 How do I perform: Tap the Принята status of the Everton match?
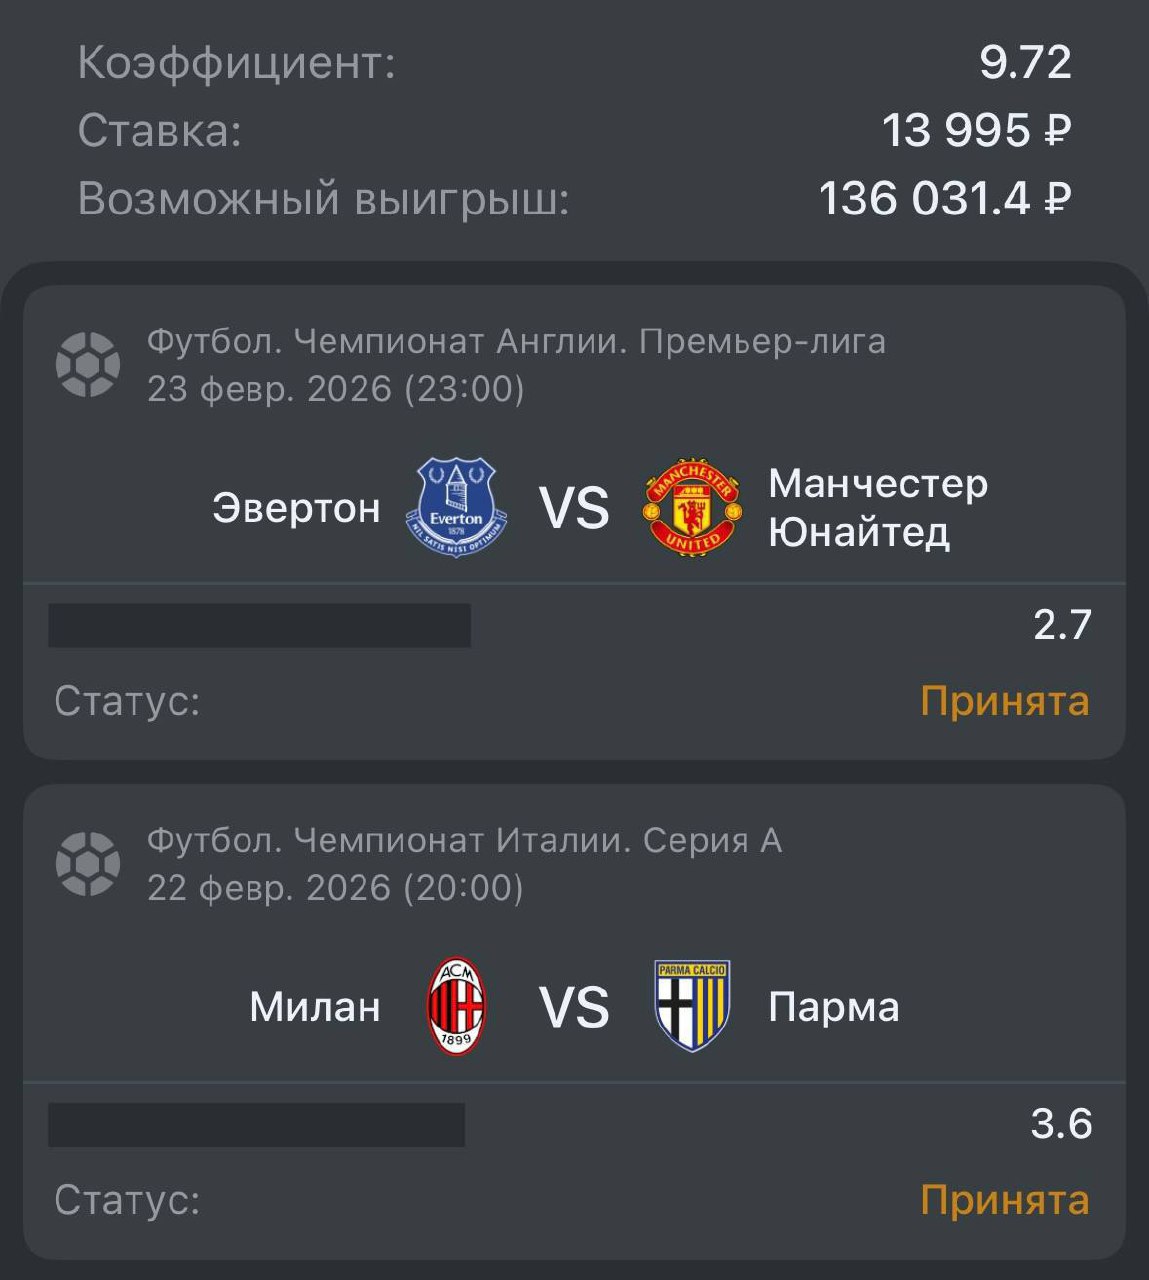pyautogui.click(x=1004, y=701)
